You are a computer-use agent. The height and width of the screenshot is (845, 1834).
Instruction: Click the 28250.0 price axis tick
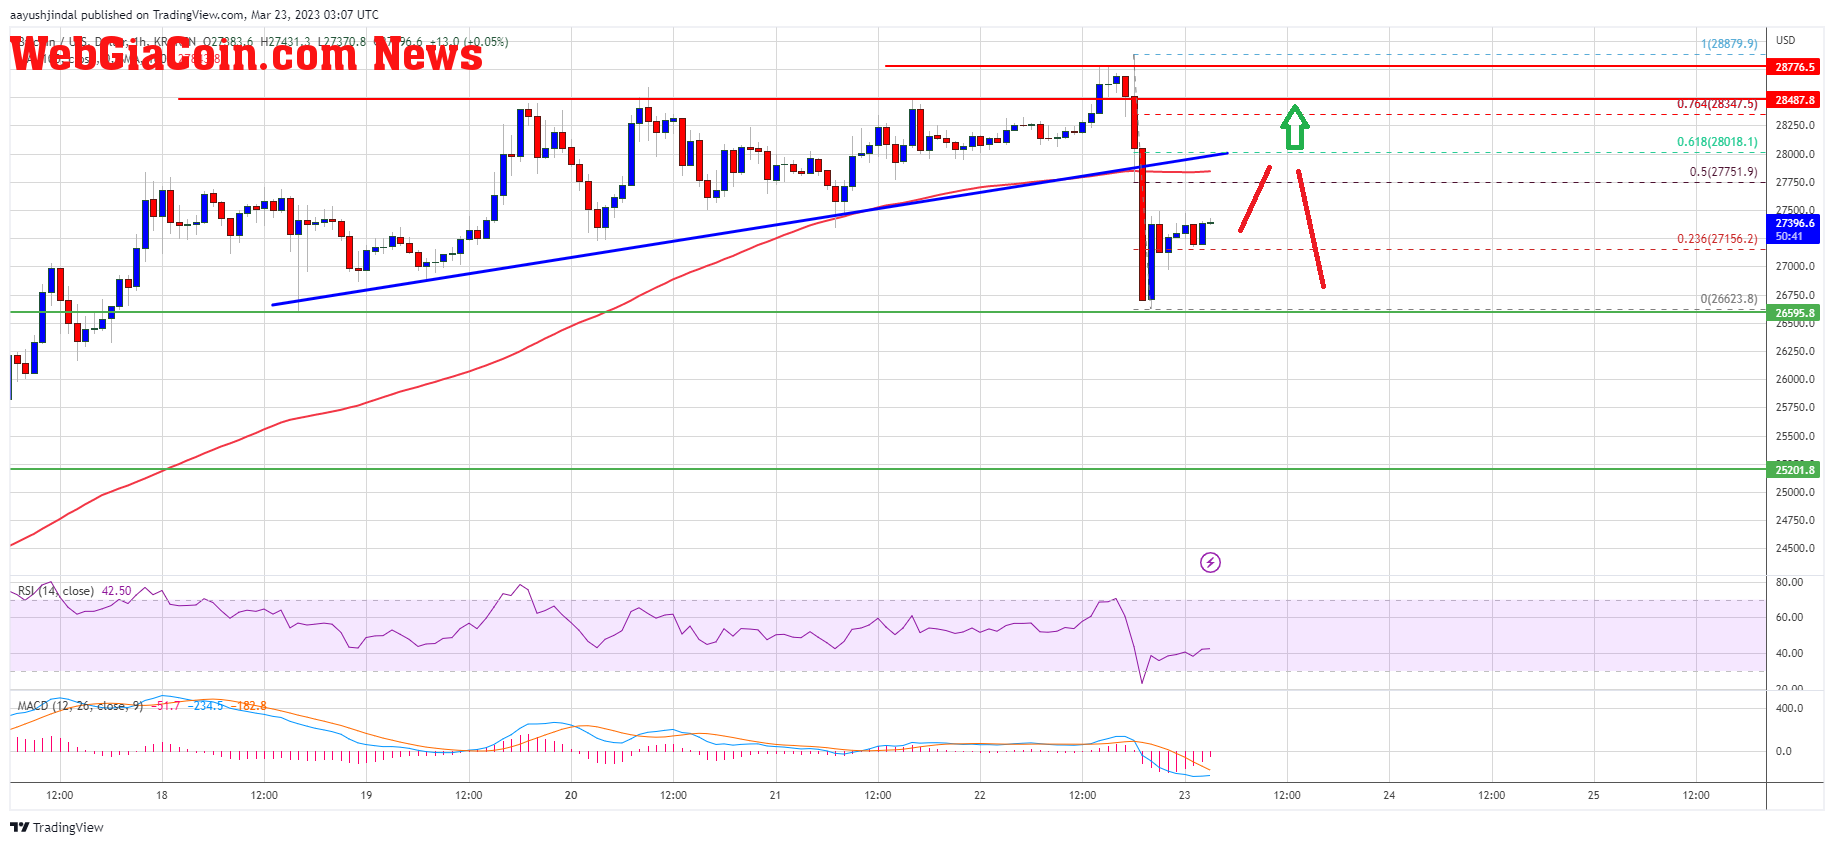click(x=1795, y=125)
